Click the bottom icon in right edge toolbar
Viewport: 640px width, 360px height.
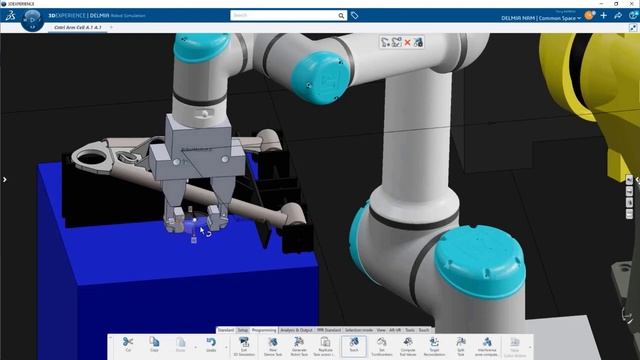coord(629,214)
